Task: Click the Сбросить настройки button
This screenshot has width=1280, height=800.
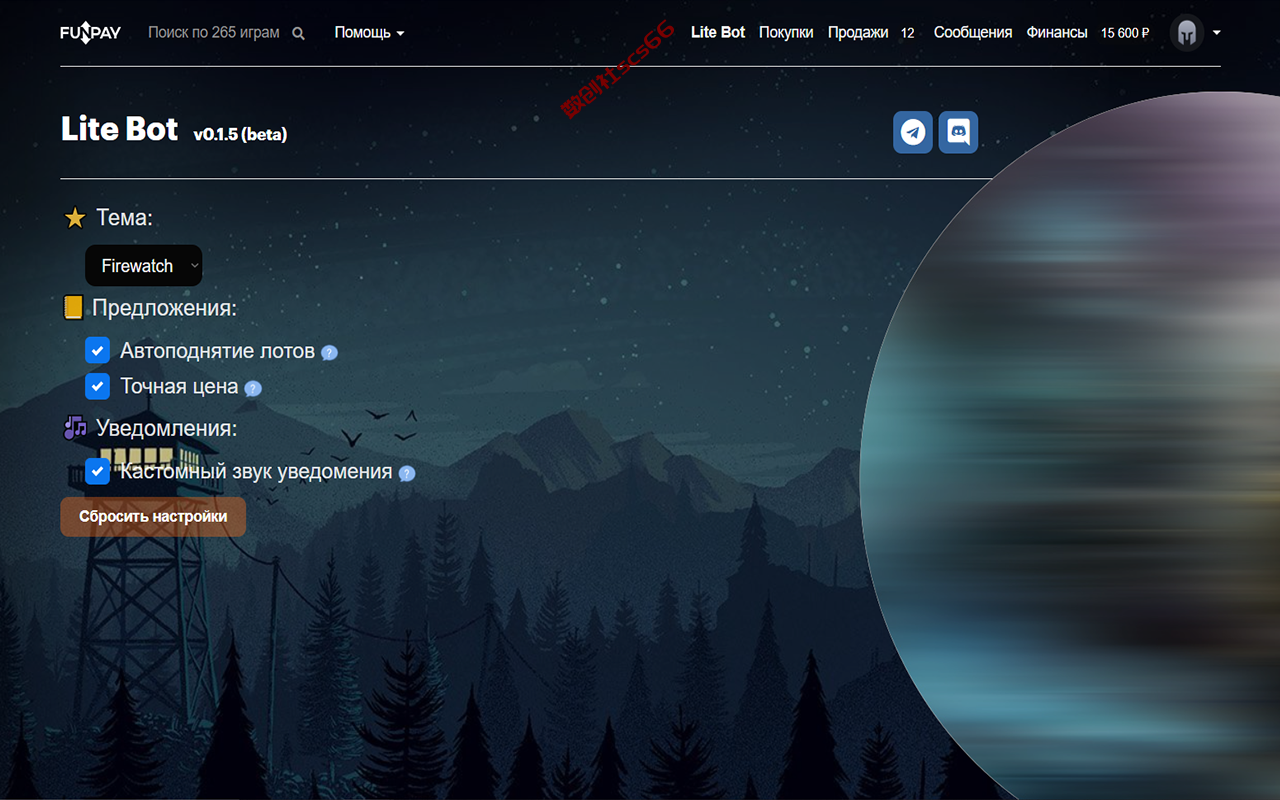Action: [x=153, y=517]
